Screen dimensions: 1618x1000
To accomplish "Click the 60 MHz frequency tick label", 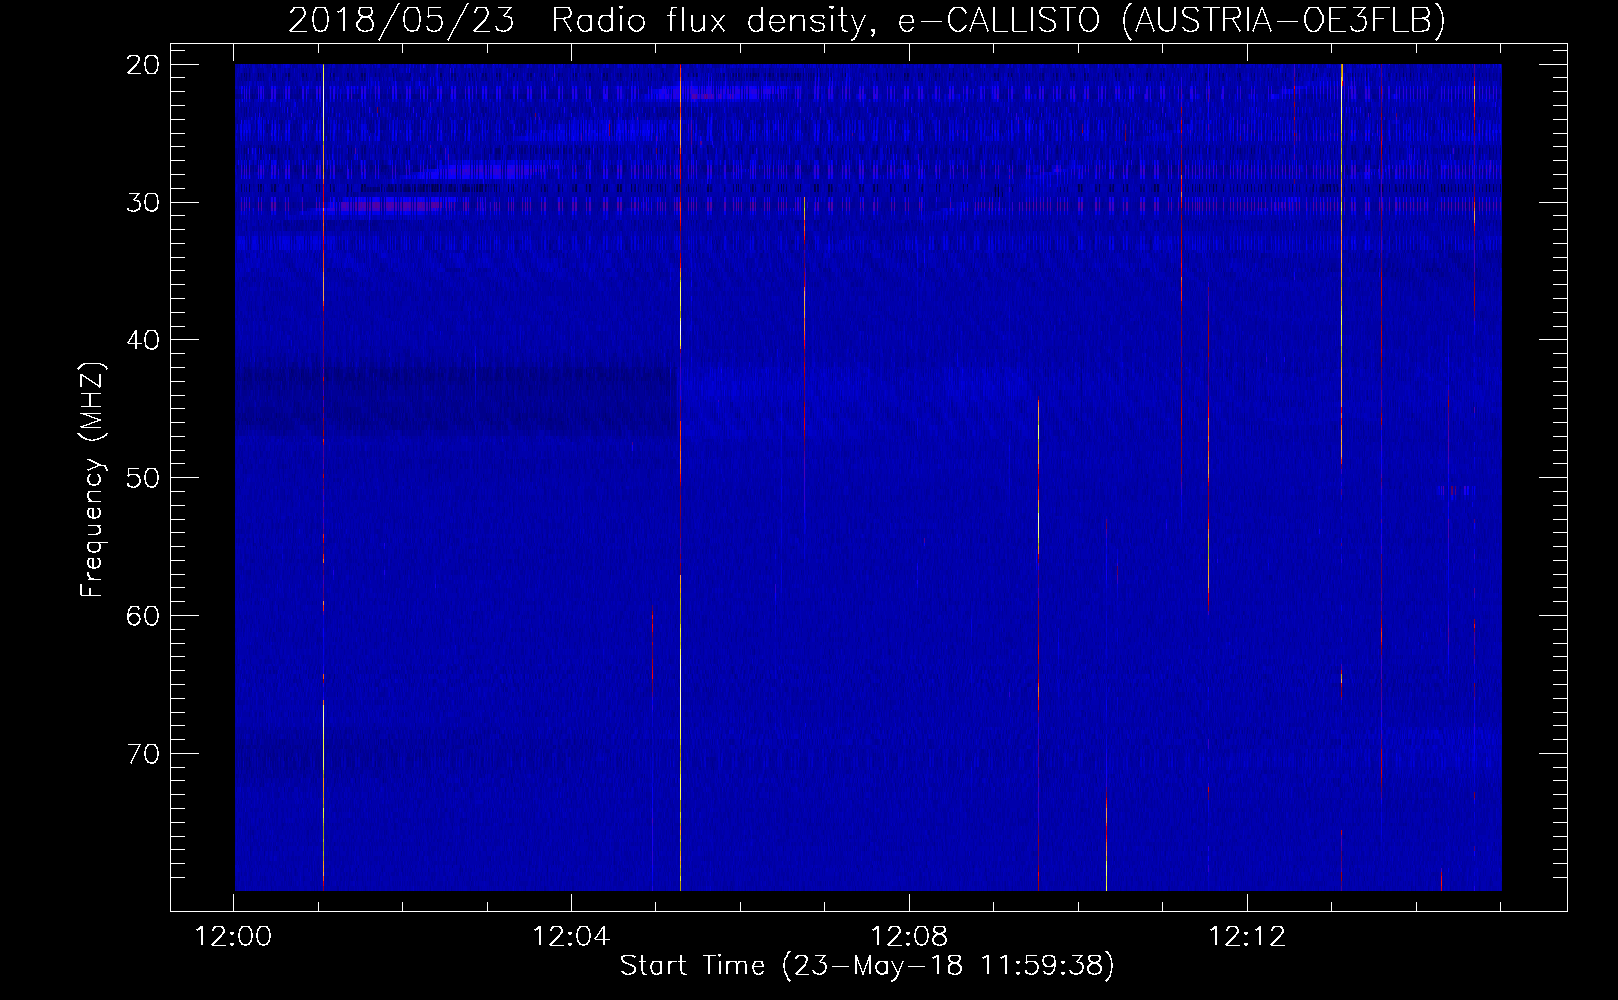I will [144, 615].
